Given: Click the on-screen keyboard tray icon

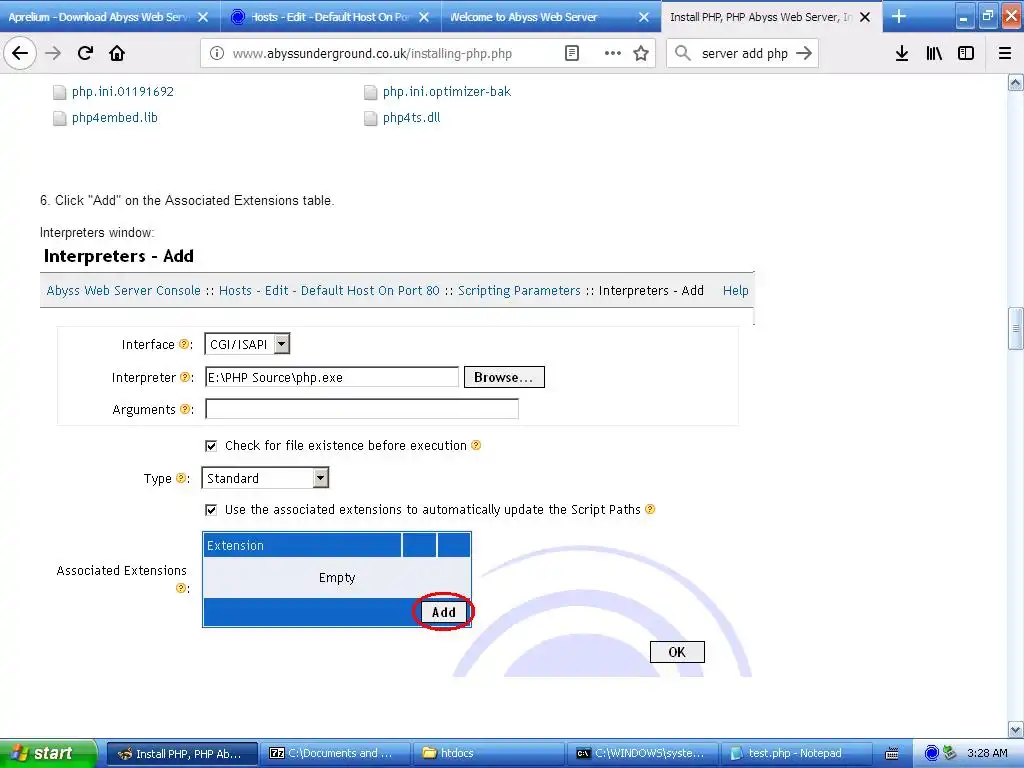Looking at the screenshot, I should click(x=892, y=754).
